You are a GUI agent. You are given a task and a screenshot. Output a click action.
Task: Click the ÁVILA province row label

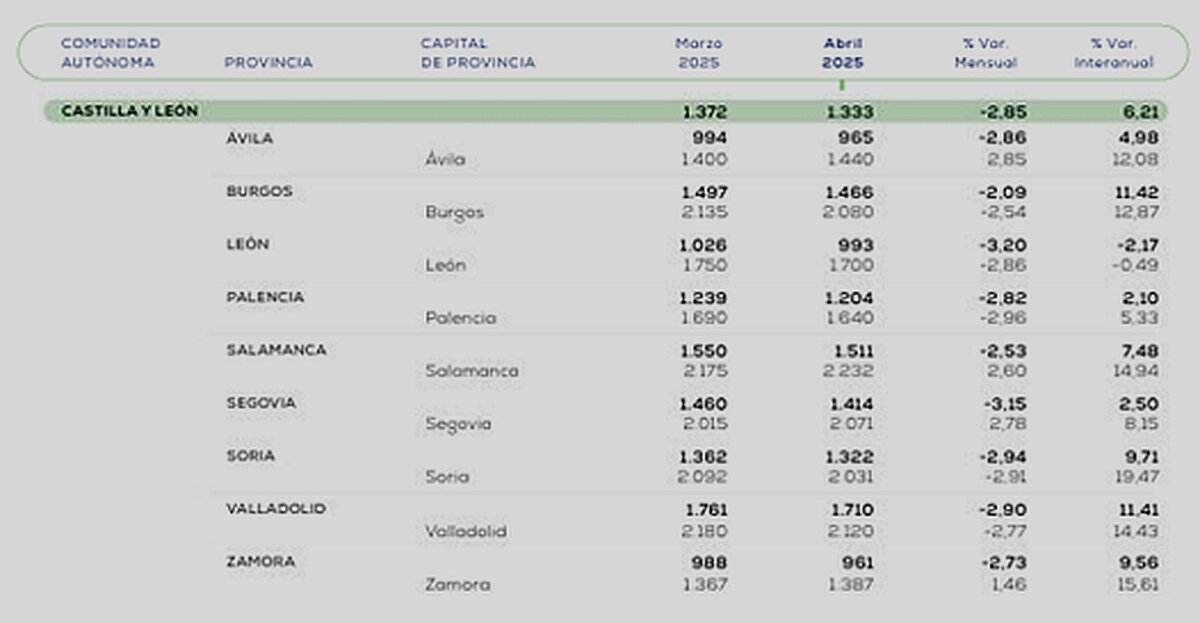250,139
